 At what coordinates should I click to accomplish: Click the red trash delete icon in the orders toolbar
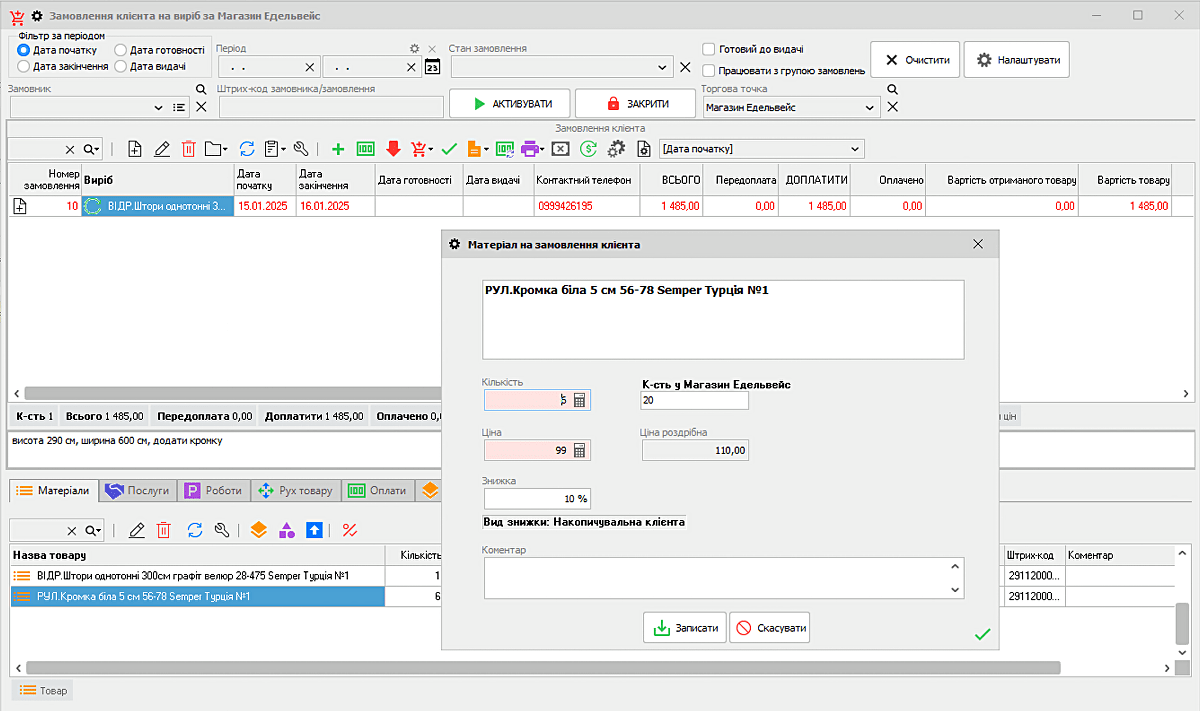click(x=188, y=149)
